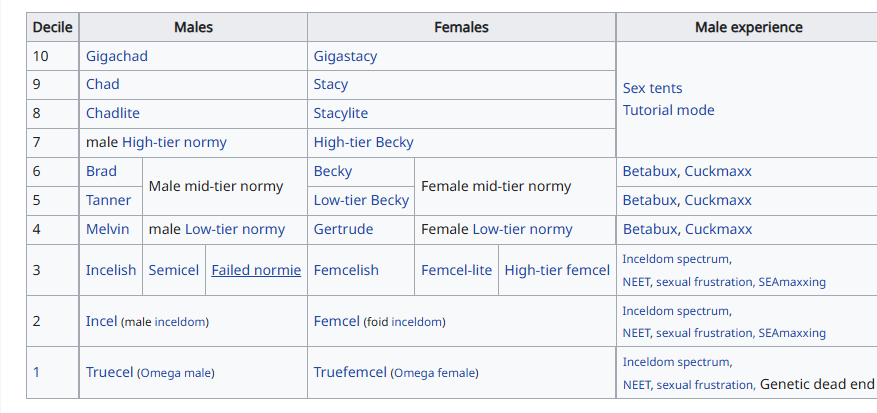Open the Truefemcel link
This screenshot has width=877, height=413.
coord(350,373)
